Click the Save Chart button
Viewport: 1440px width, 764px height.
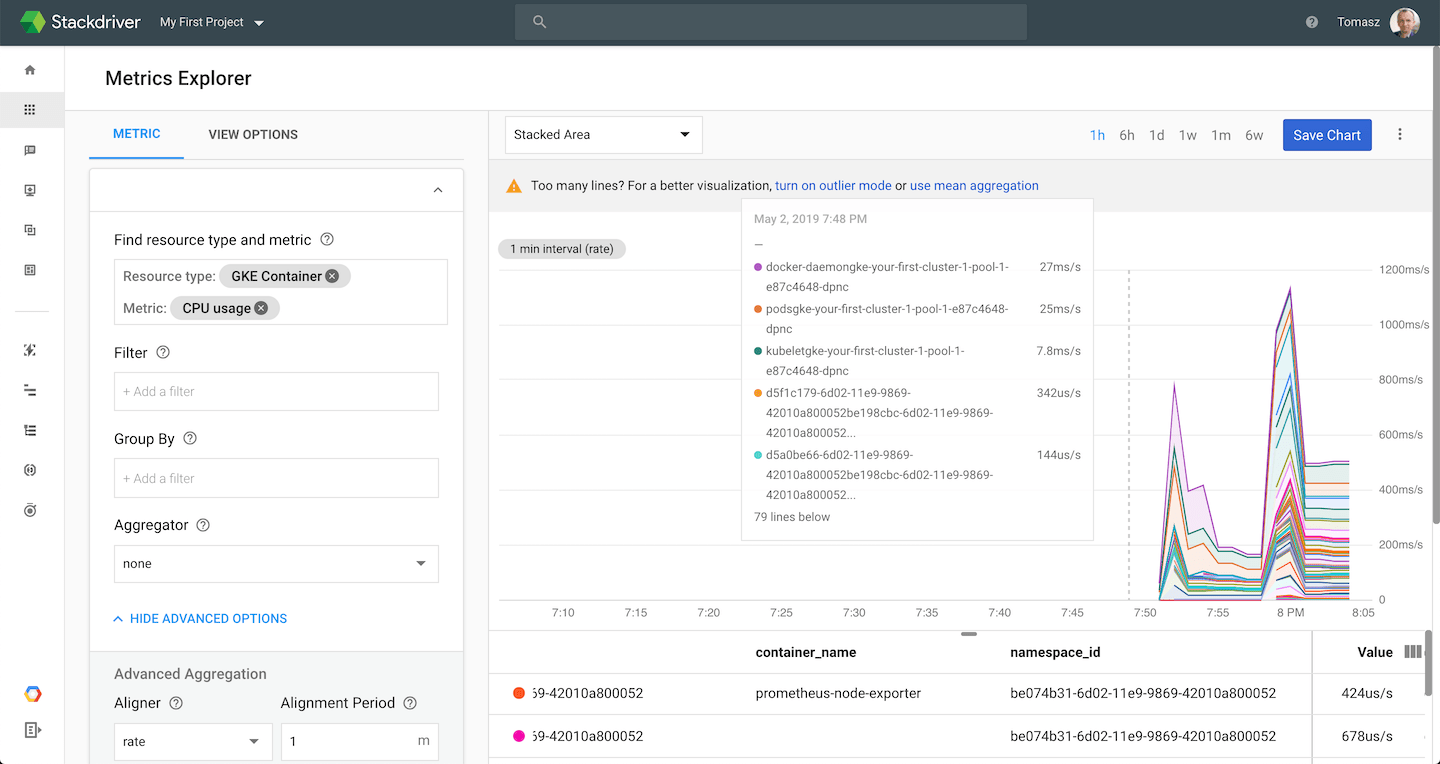1327,135
